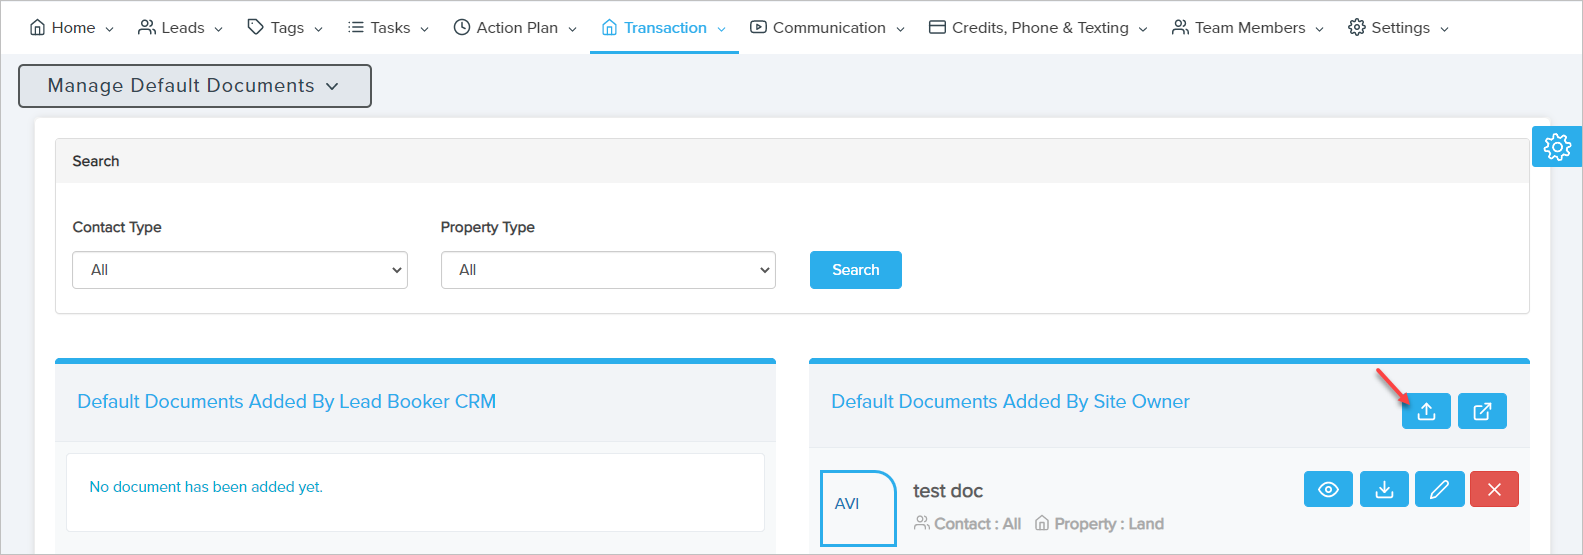Open Credits, Phone & Texting menu
Screen dimensions: 1583x555
[x=1038, y=28]
